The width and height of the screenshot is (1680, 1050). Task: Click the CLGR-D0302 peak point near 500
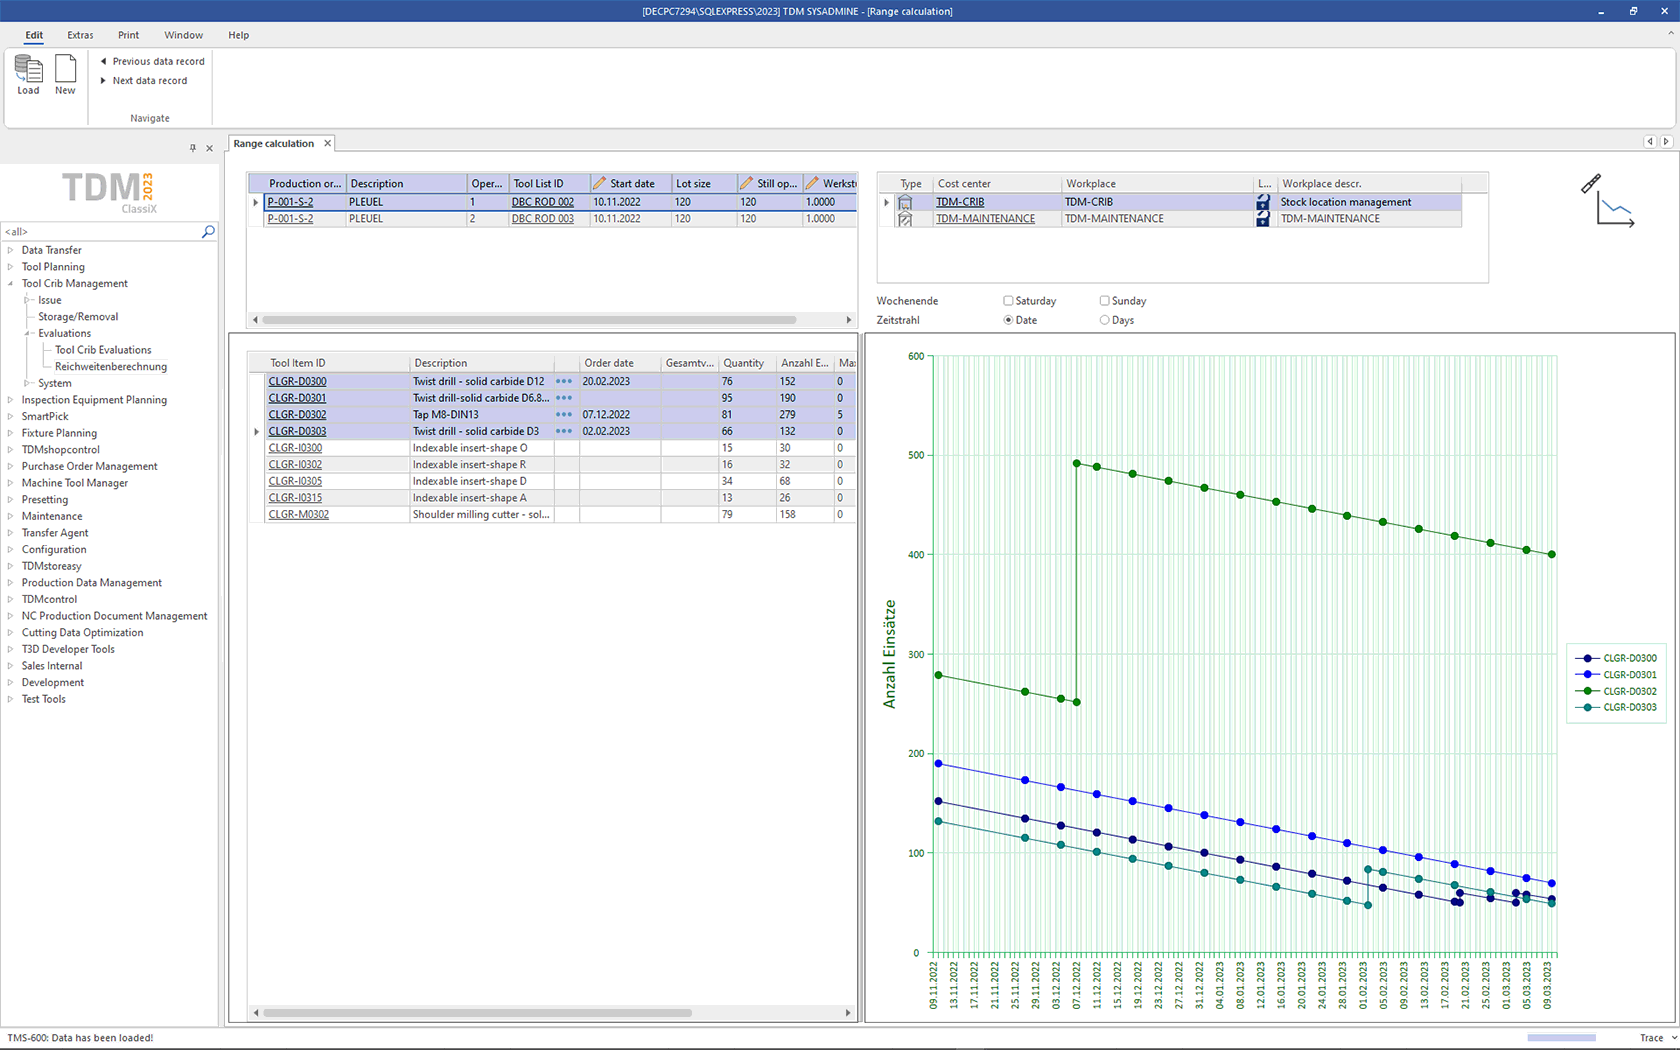pos(1077,463)
